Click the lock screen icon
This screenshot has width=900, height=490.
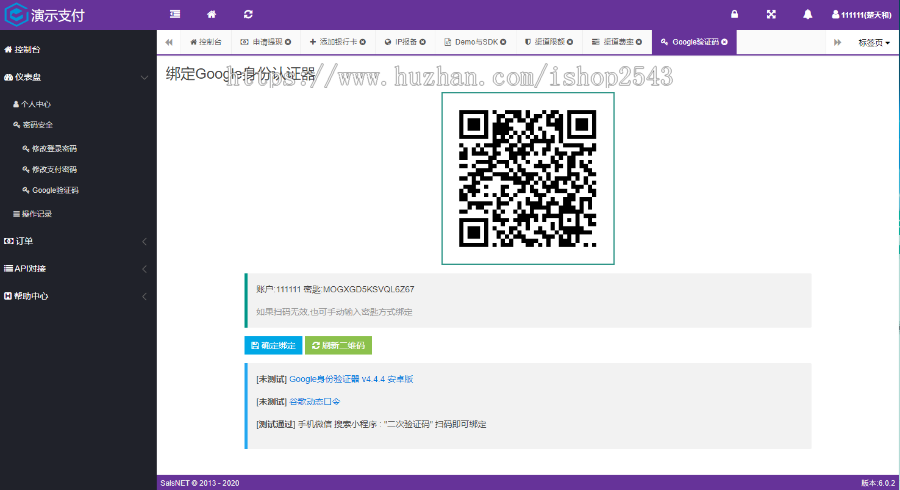tap(735, 14)
